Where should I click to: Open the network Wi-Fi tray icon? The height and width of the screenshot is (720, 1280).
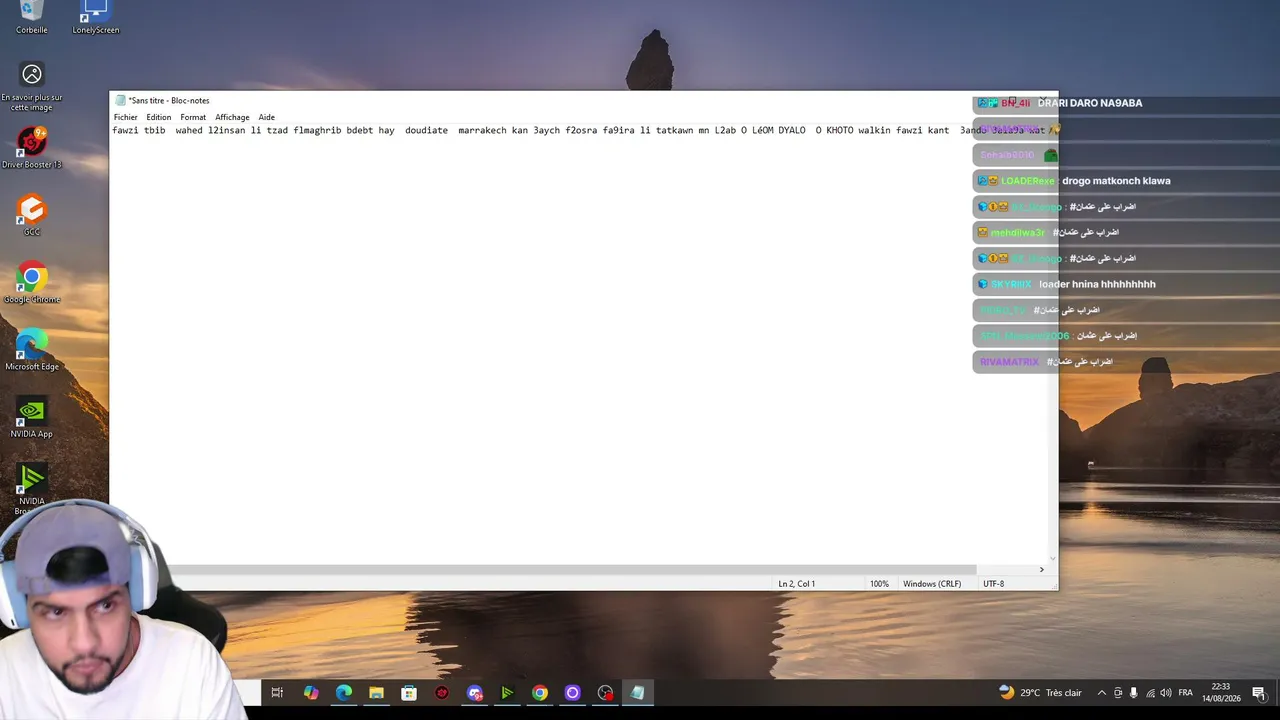[1150, 693]
